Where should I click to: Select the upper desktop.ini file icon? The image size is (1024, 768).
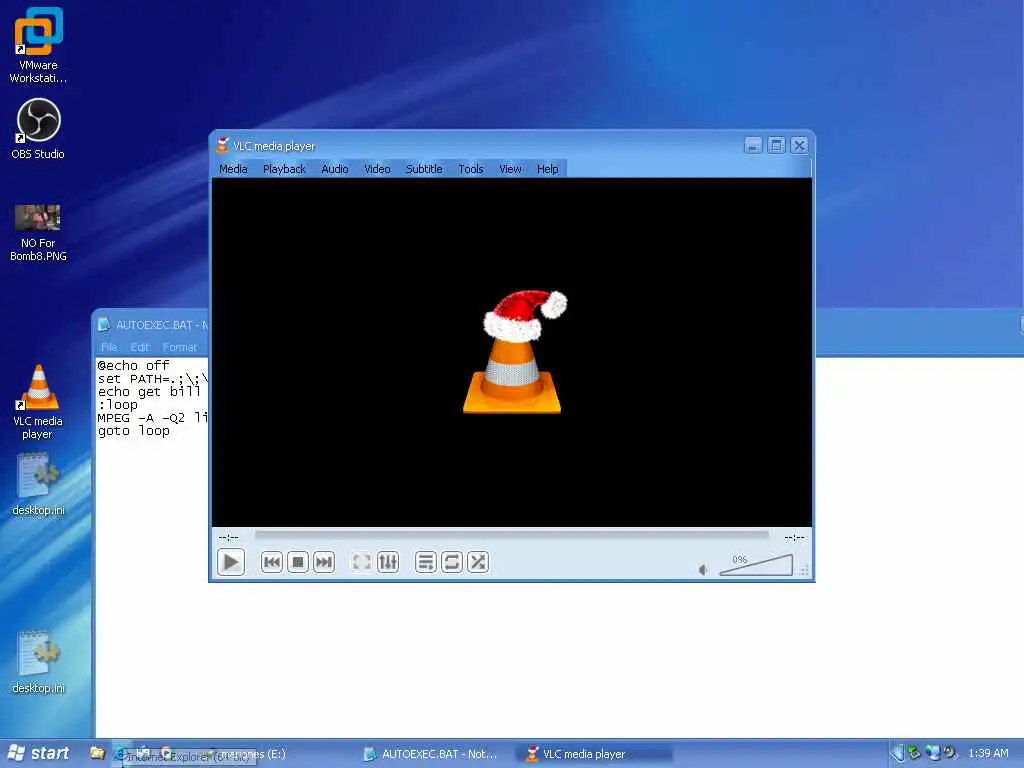point(38,485)
